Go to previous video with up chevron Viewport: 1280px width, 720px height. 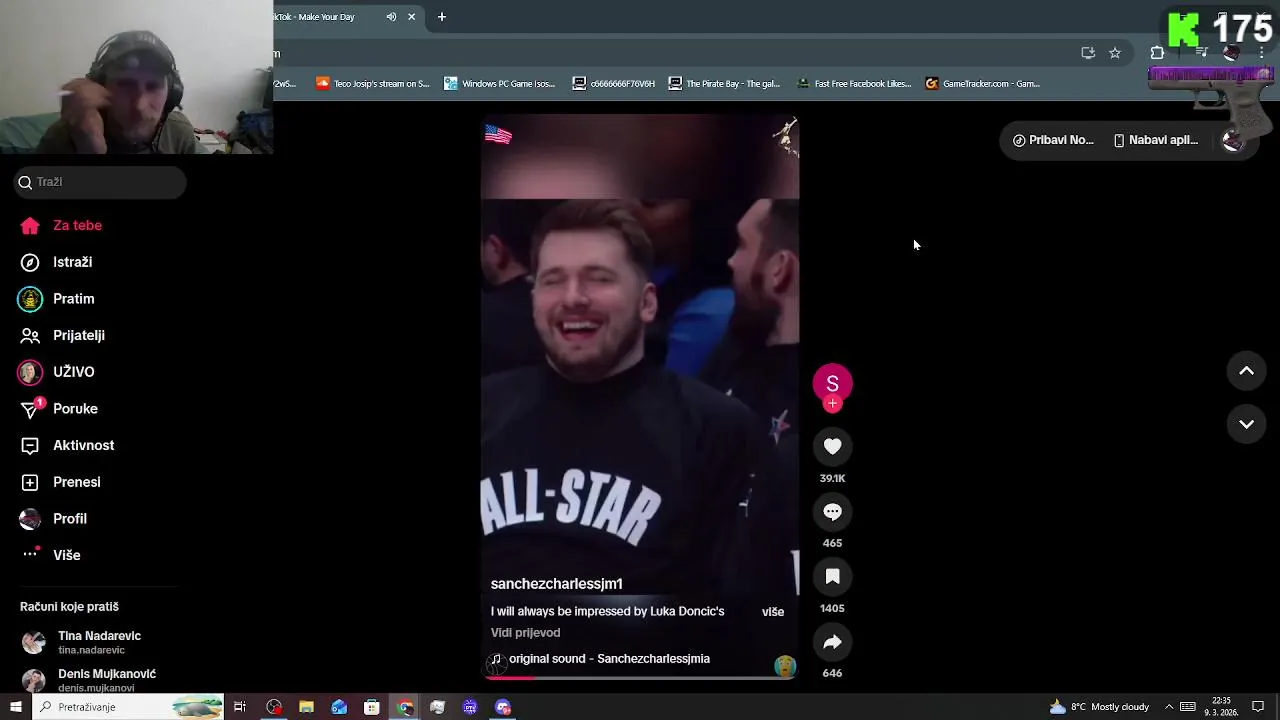[x=1246, y=371]
